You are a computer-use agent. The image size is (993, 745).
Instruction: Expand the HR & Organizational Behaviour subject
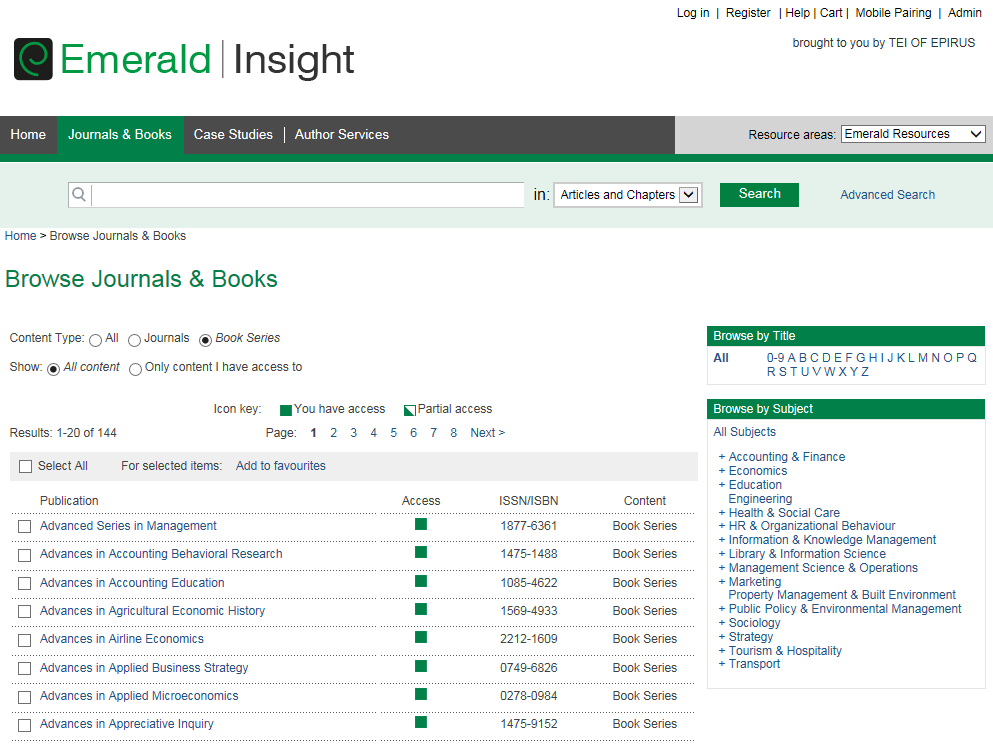coord(722,526)
